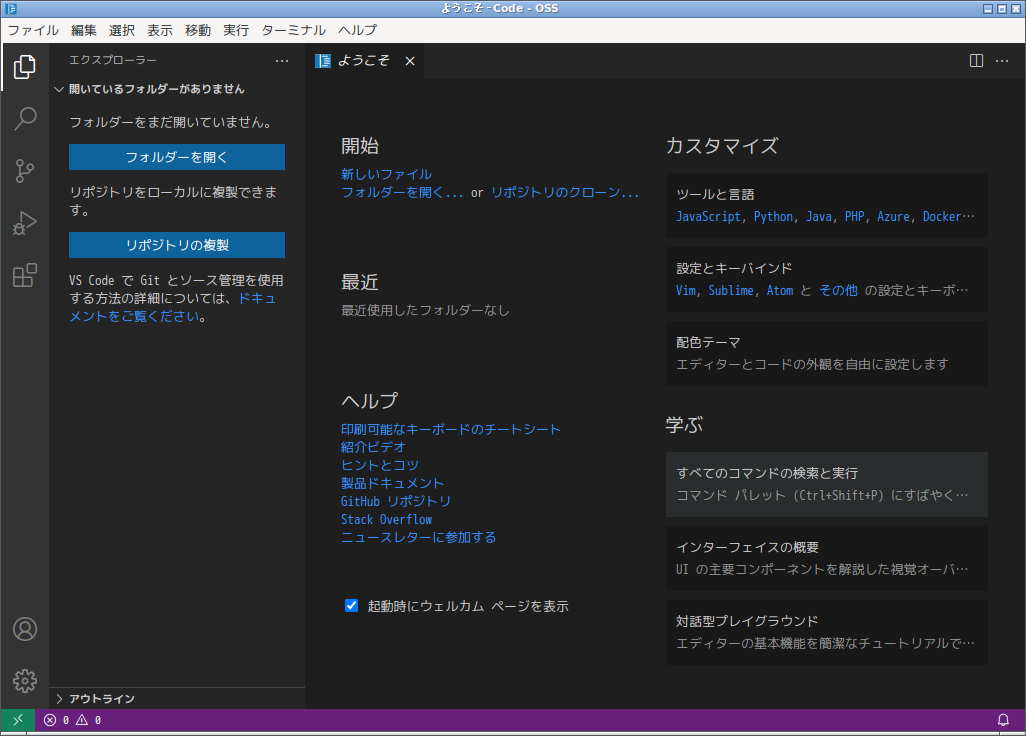Uncheck 起動時にウェルカム ページを表示 checkbox
1026x736 pixels.
pos(351,605)
